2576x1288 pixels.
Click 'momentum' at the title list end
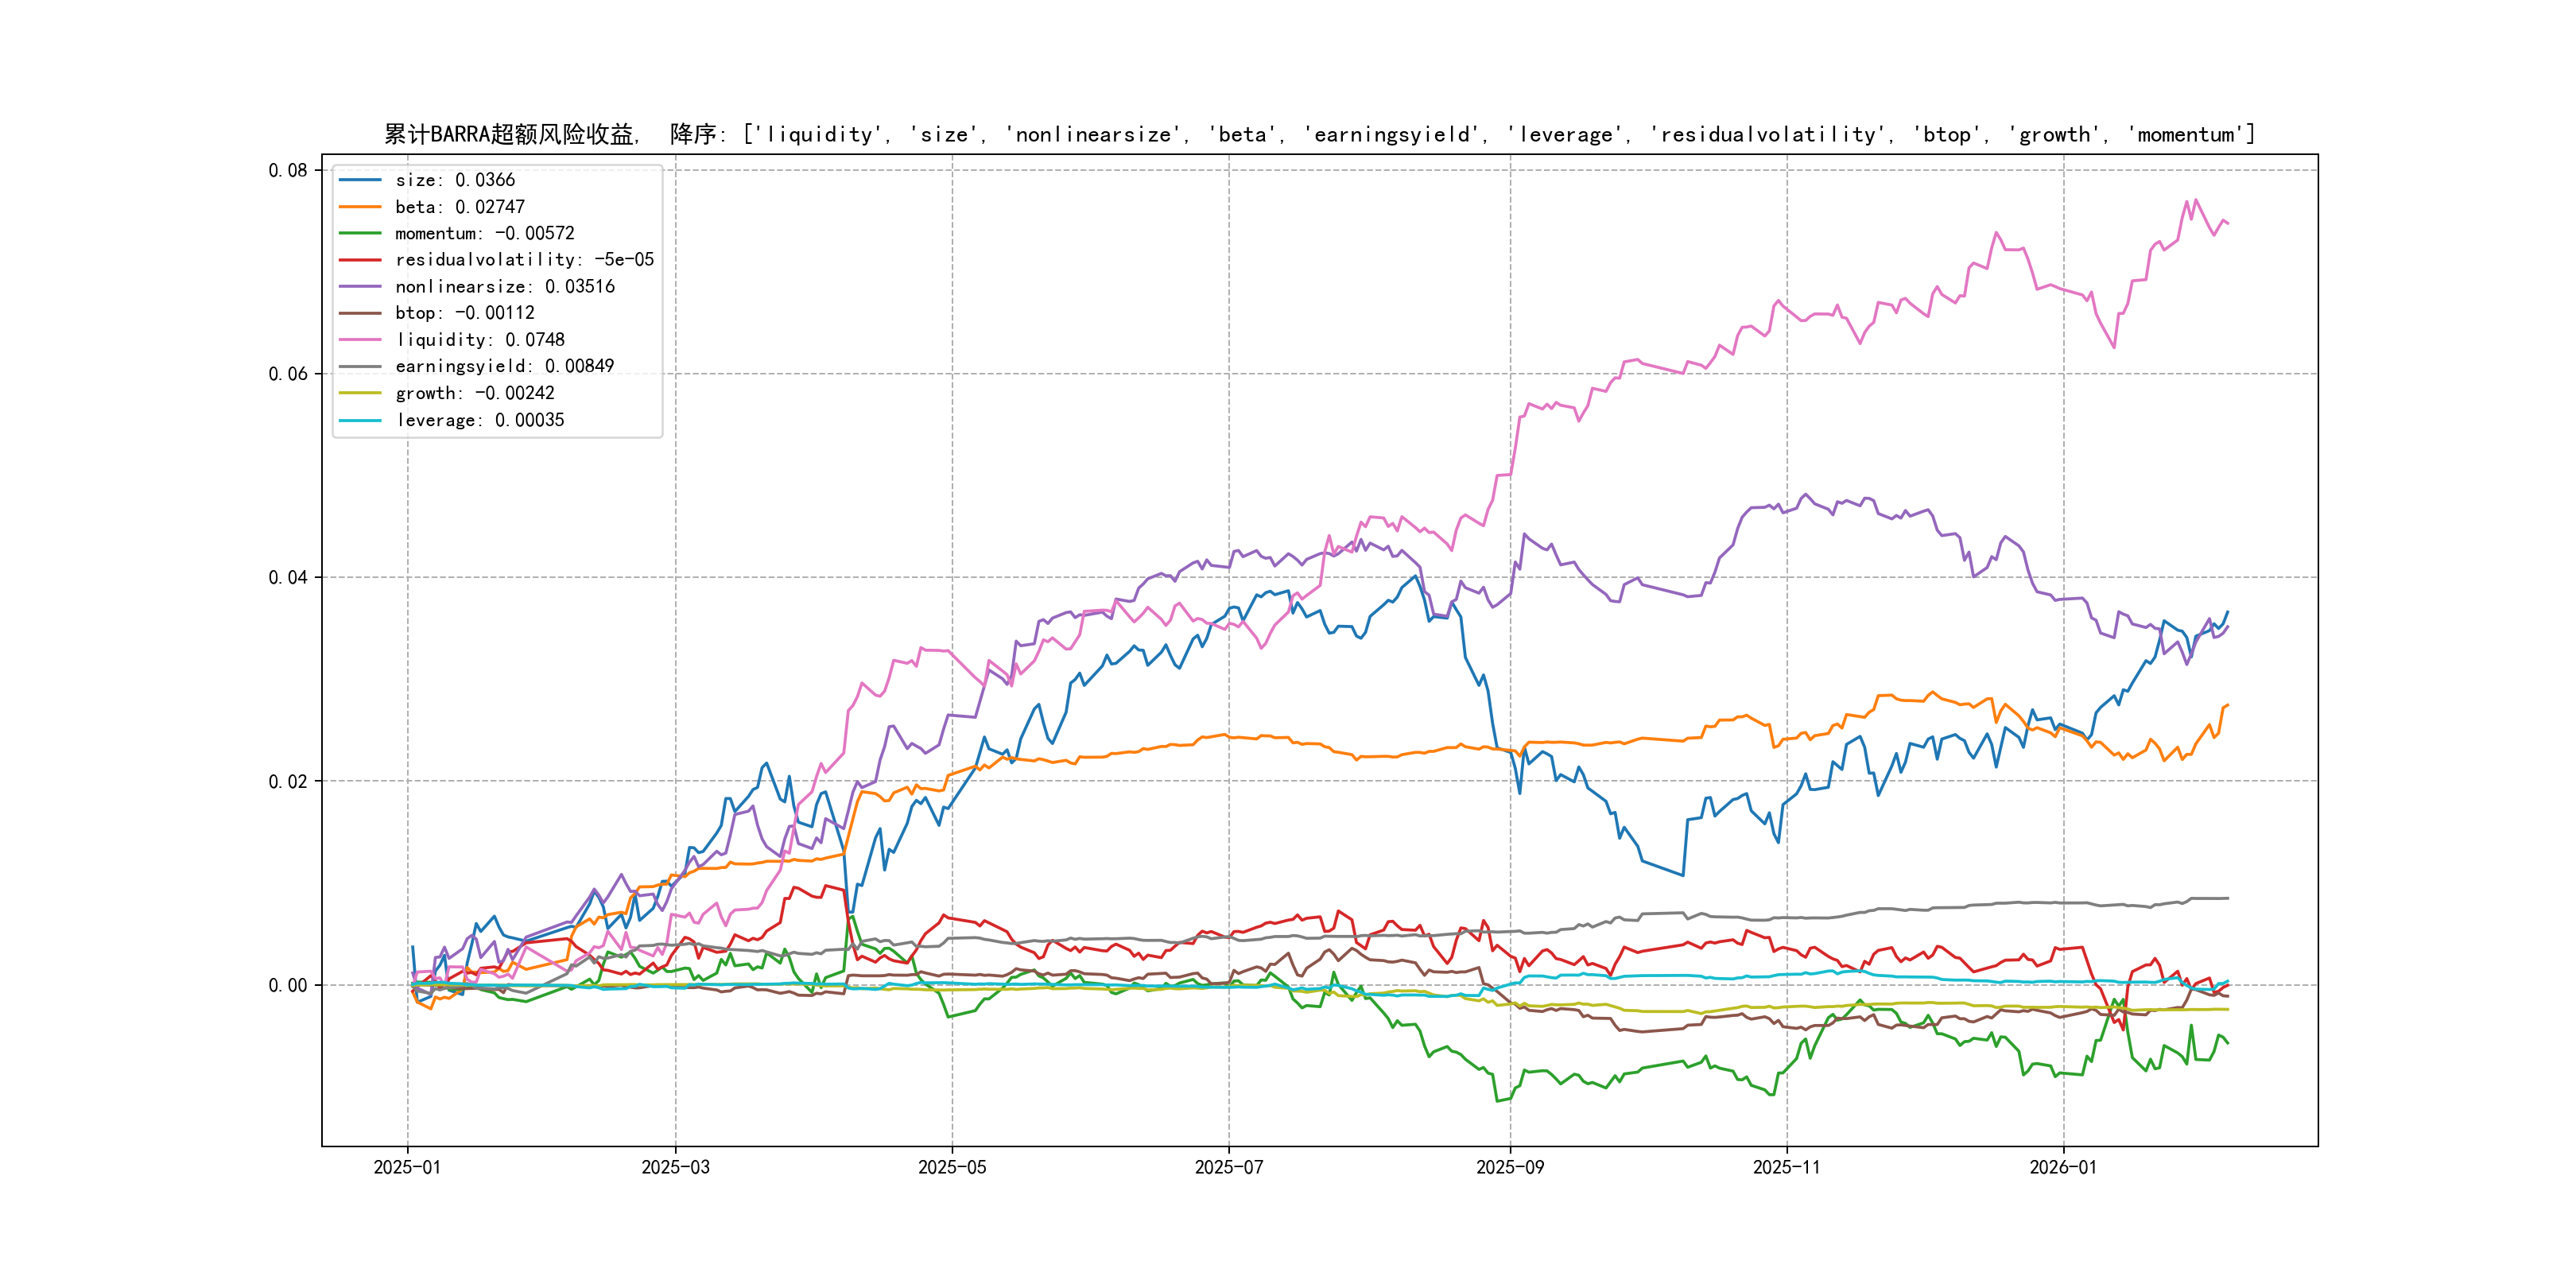pyautogui.click(x=2187, y=134)
